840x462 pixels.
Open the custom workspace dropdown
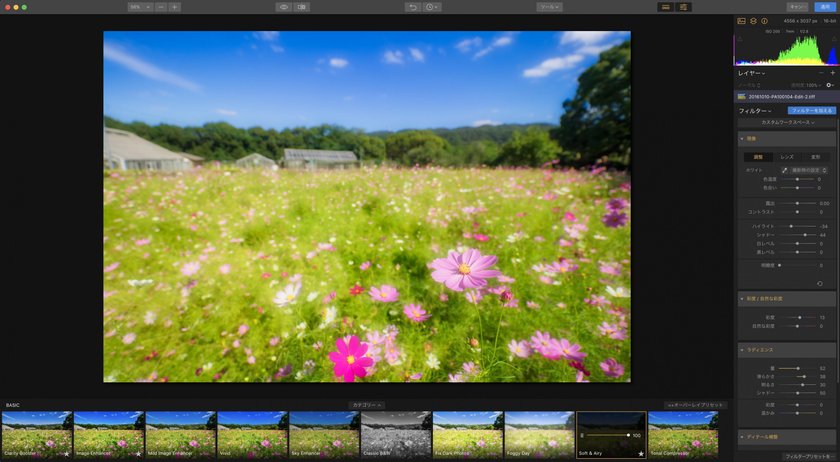coord(788,123)
